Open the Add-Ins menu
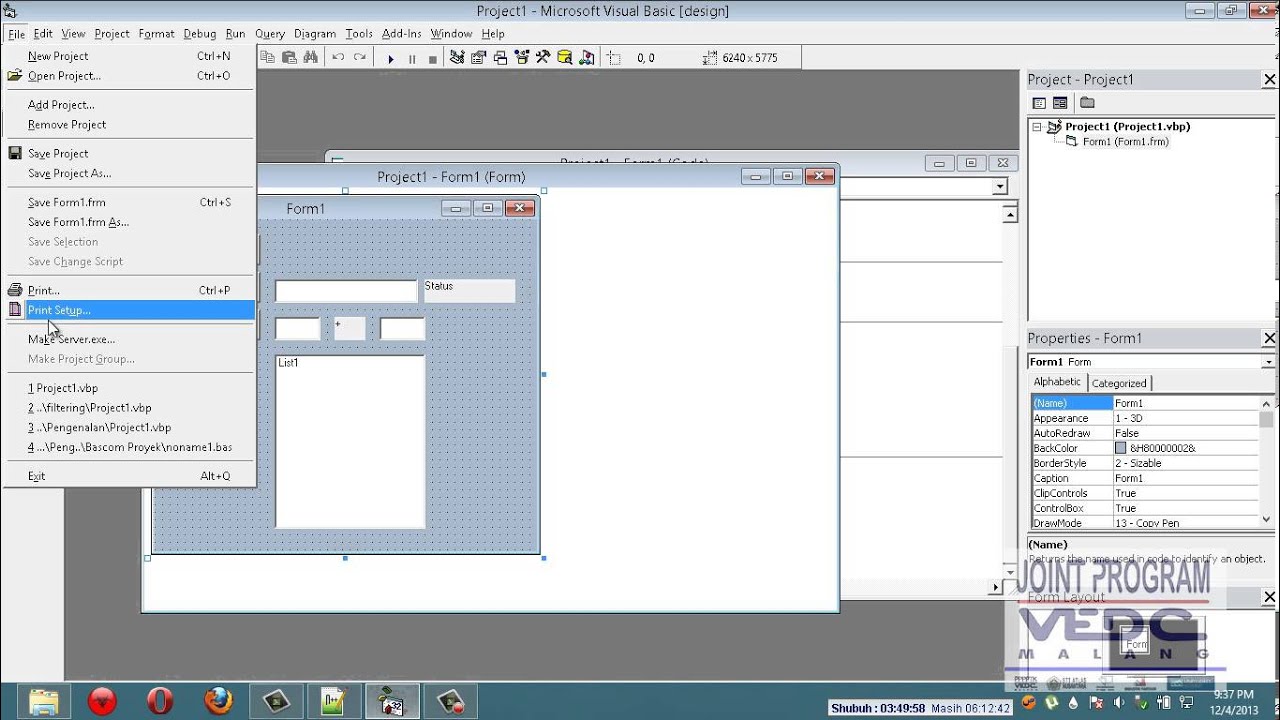This screenshot has height=720, width=1280. point(402,34)
